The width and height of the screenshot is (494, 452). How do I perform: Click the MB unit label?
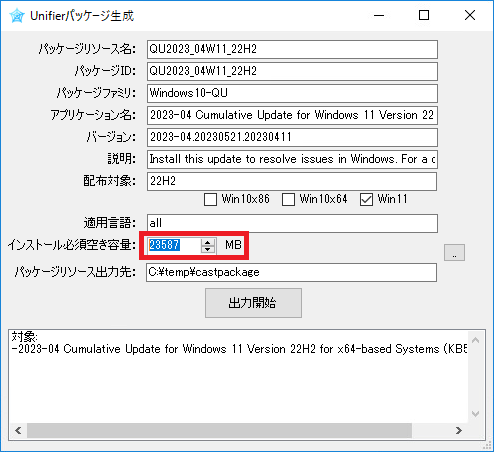233,245
